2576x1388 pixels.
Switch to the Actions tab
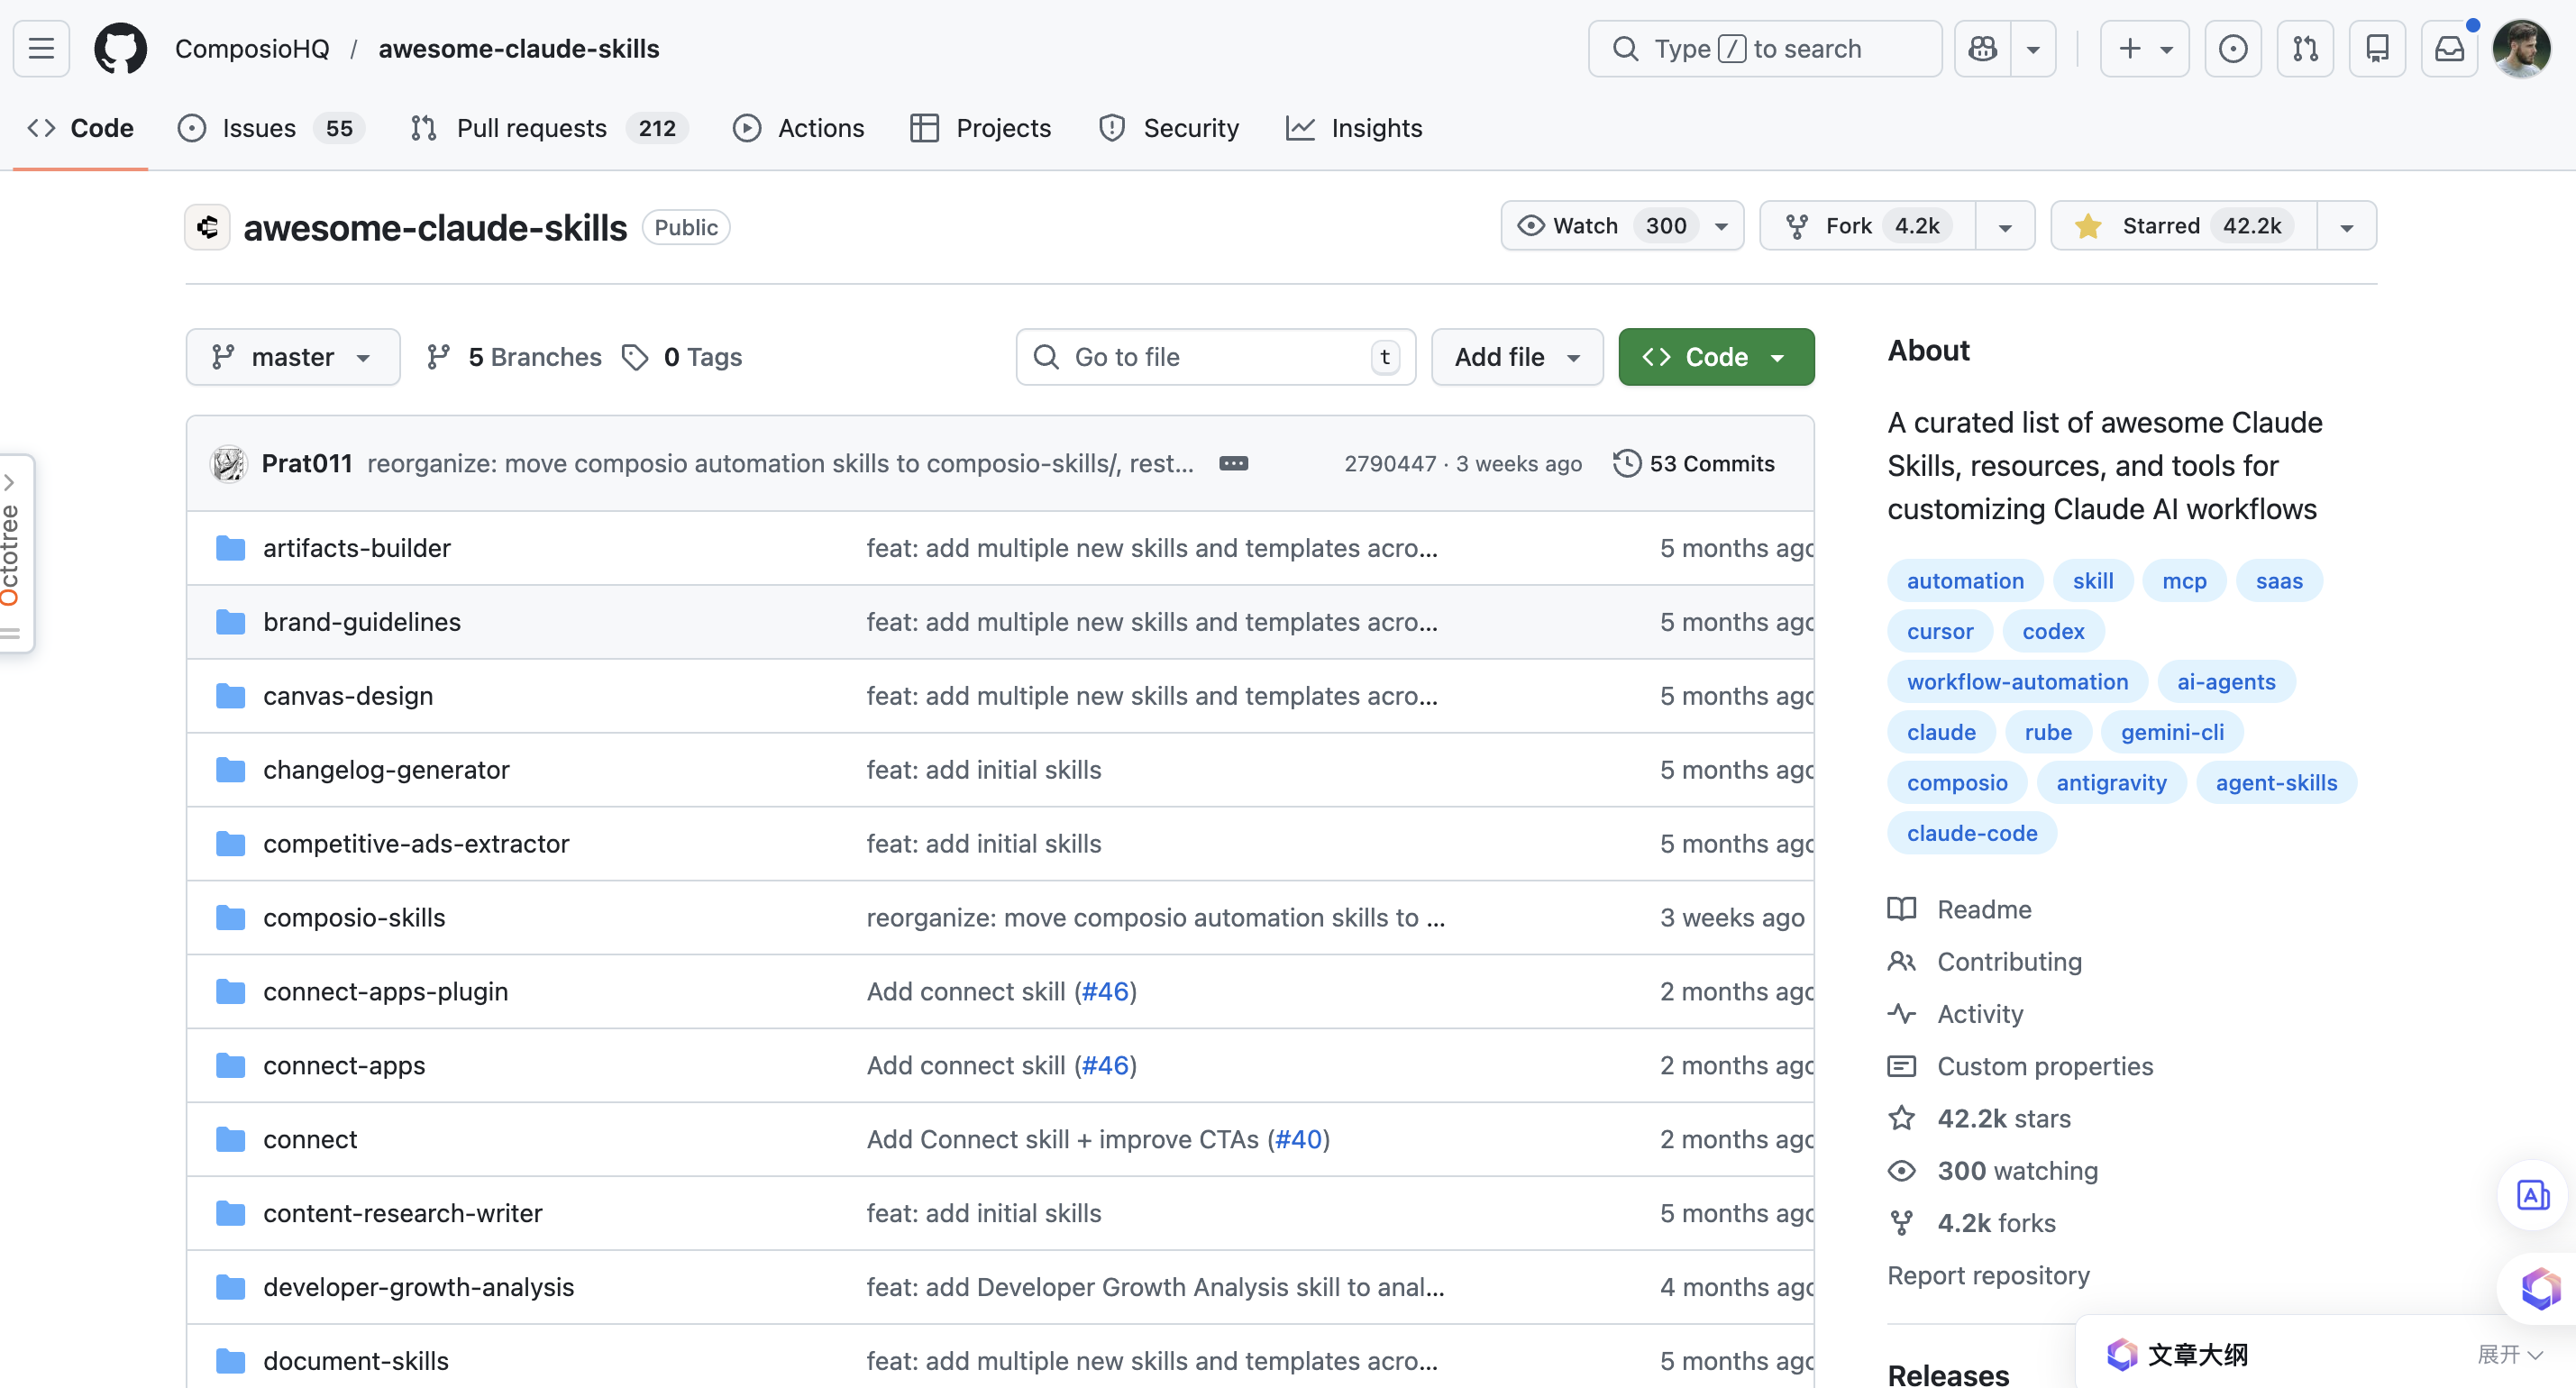799,128
